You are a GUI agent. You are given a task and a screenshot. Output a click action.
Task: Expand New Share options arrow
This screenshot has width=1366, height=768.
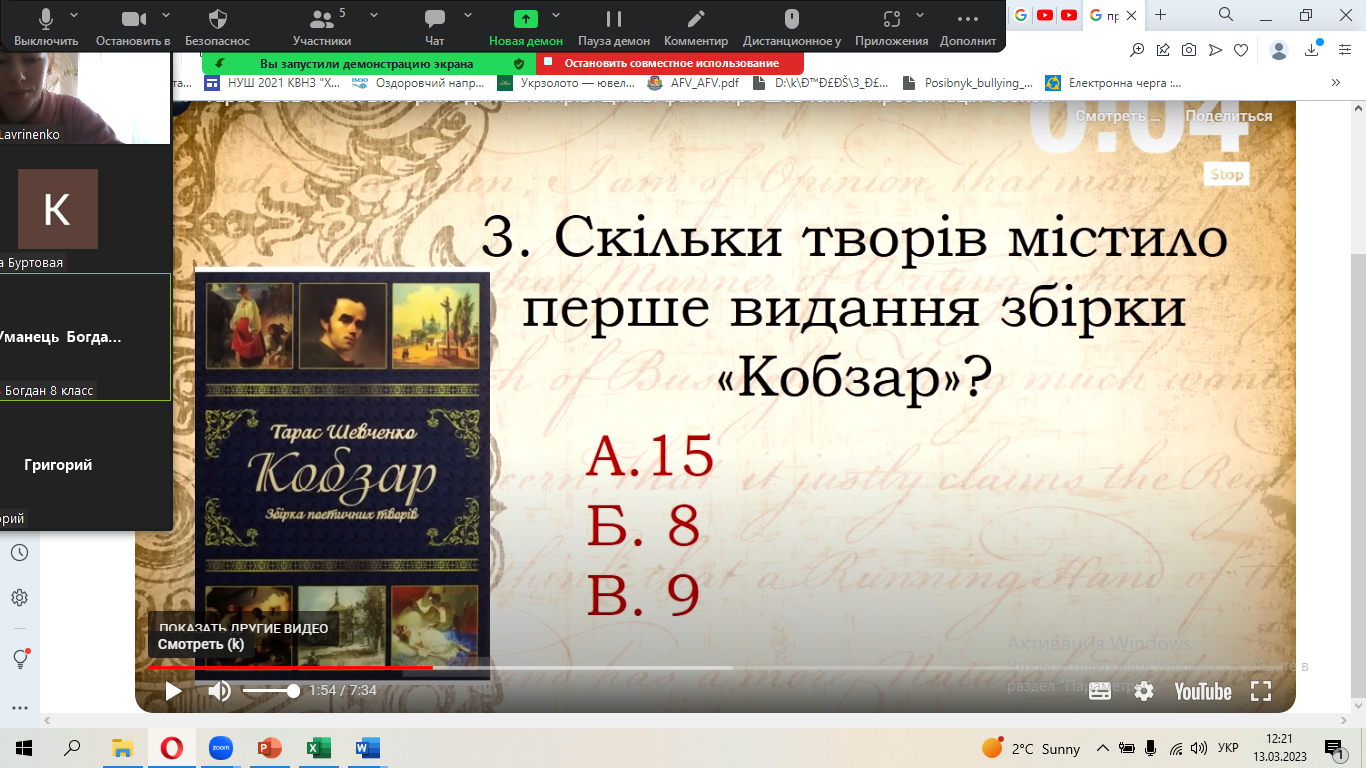tap(556, 15)
